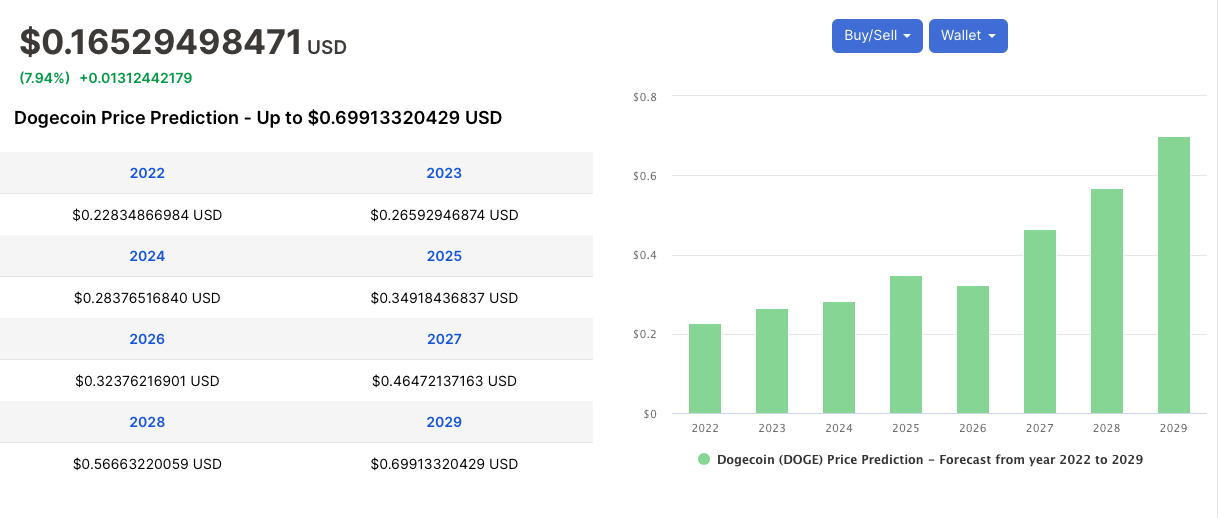Click the $0.6 y-axis label
Screen dimensions: 1218x518
pyautogui.click(x=645, y=176)
